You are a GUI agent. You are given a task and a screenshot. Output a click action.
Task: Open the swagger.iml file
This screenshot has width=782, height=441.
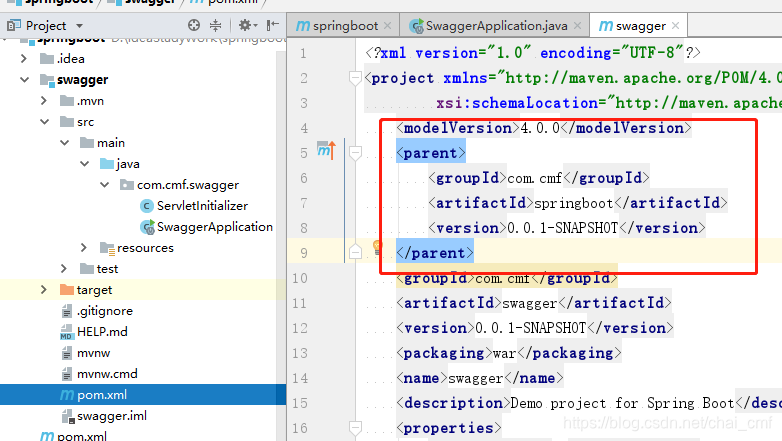[103, 416]
